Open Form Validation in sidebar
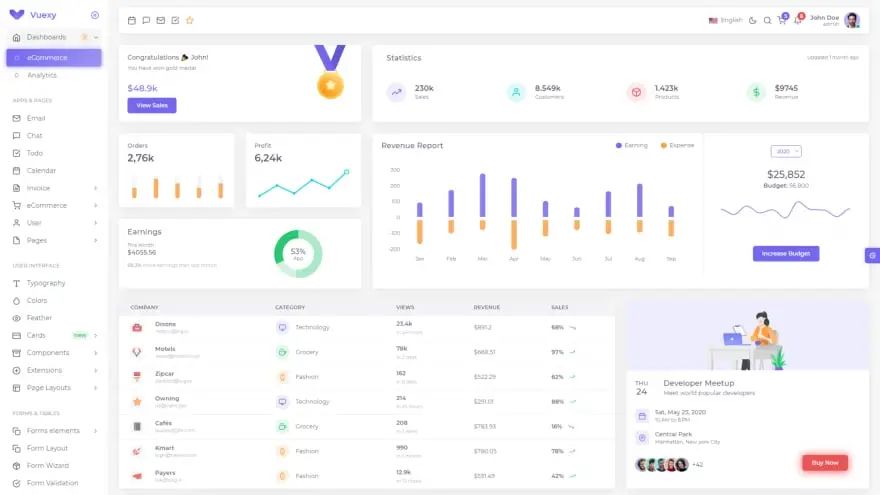Viewport: 880px width, 495px height. tap(54, 483)
